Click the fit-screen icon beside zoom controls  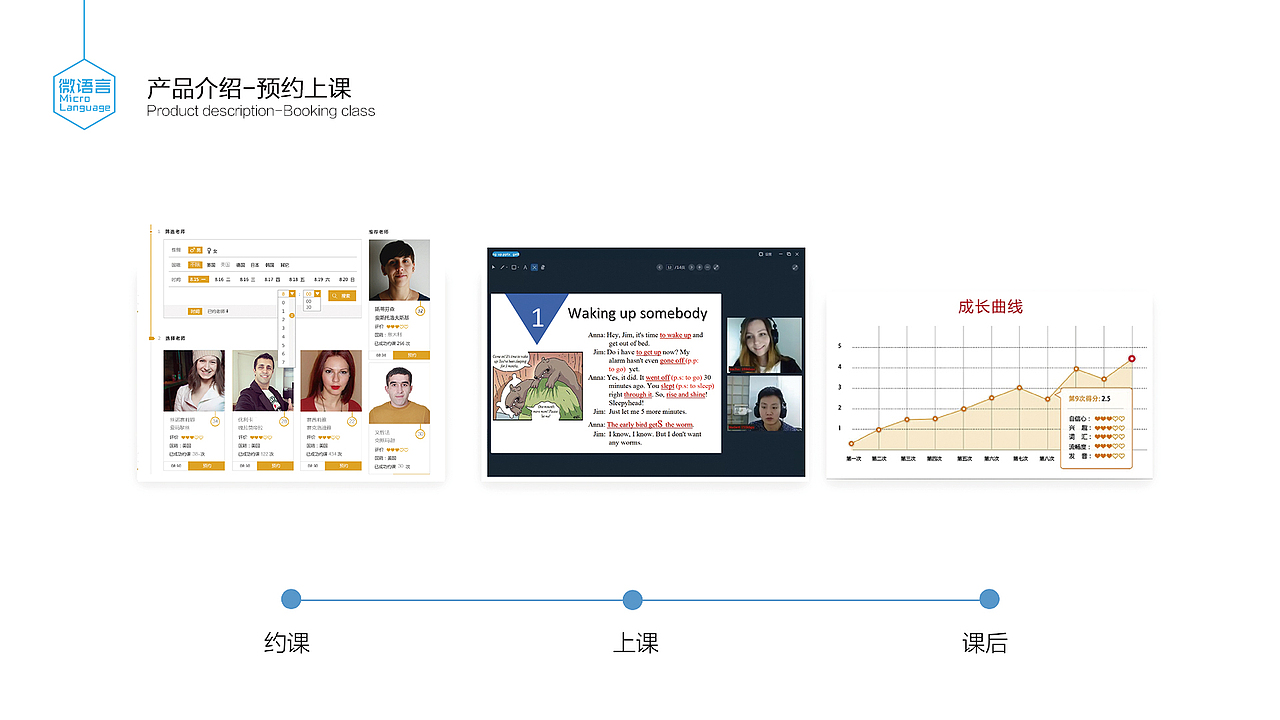(716, 267)
